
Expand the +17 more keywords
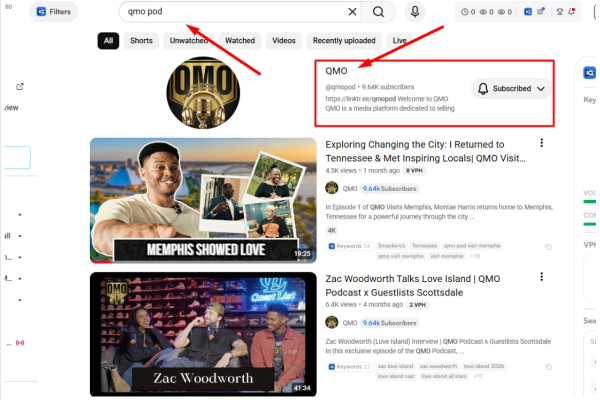(x=478, y=376)
